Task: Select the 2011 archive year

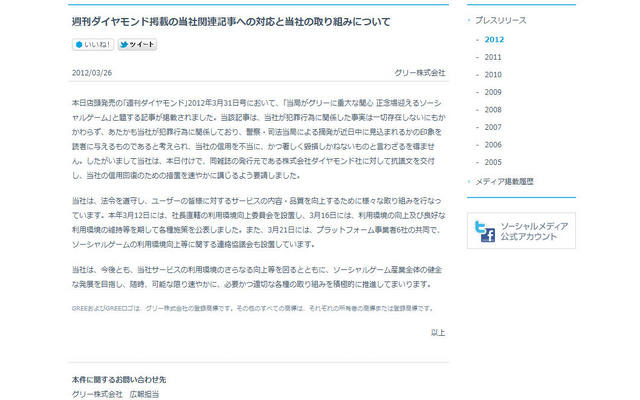Action: (493, 57)
